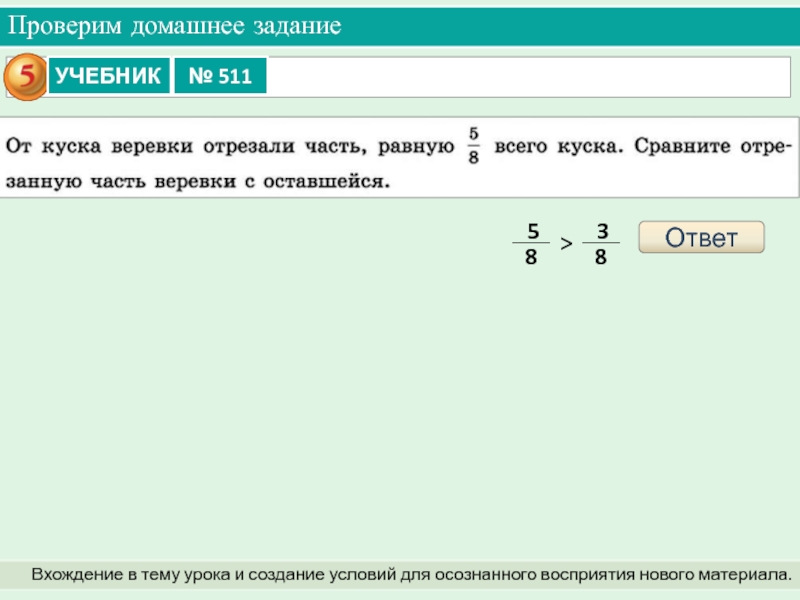Viewport: 800px width, 600px height.
Task: Select the УЧЕБНИК label
Action: pyautogui.click(x=108, y=76)
